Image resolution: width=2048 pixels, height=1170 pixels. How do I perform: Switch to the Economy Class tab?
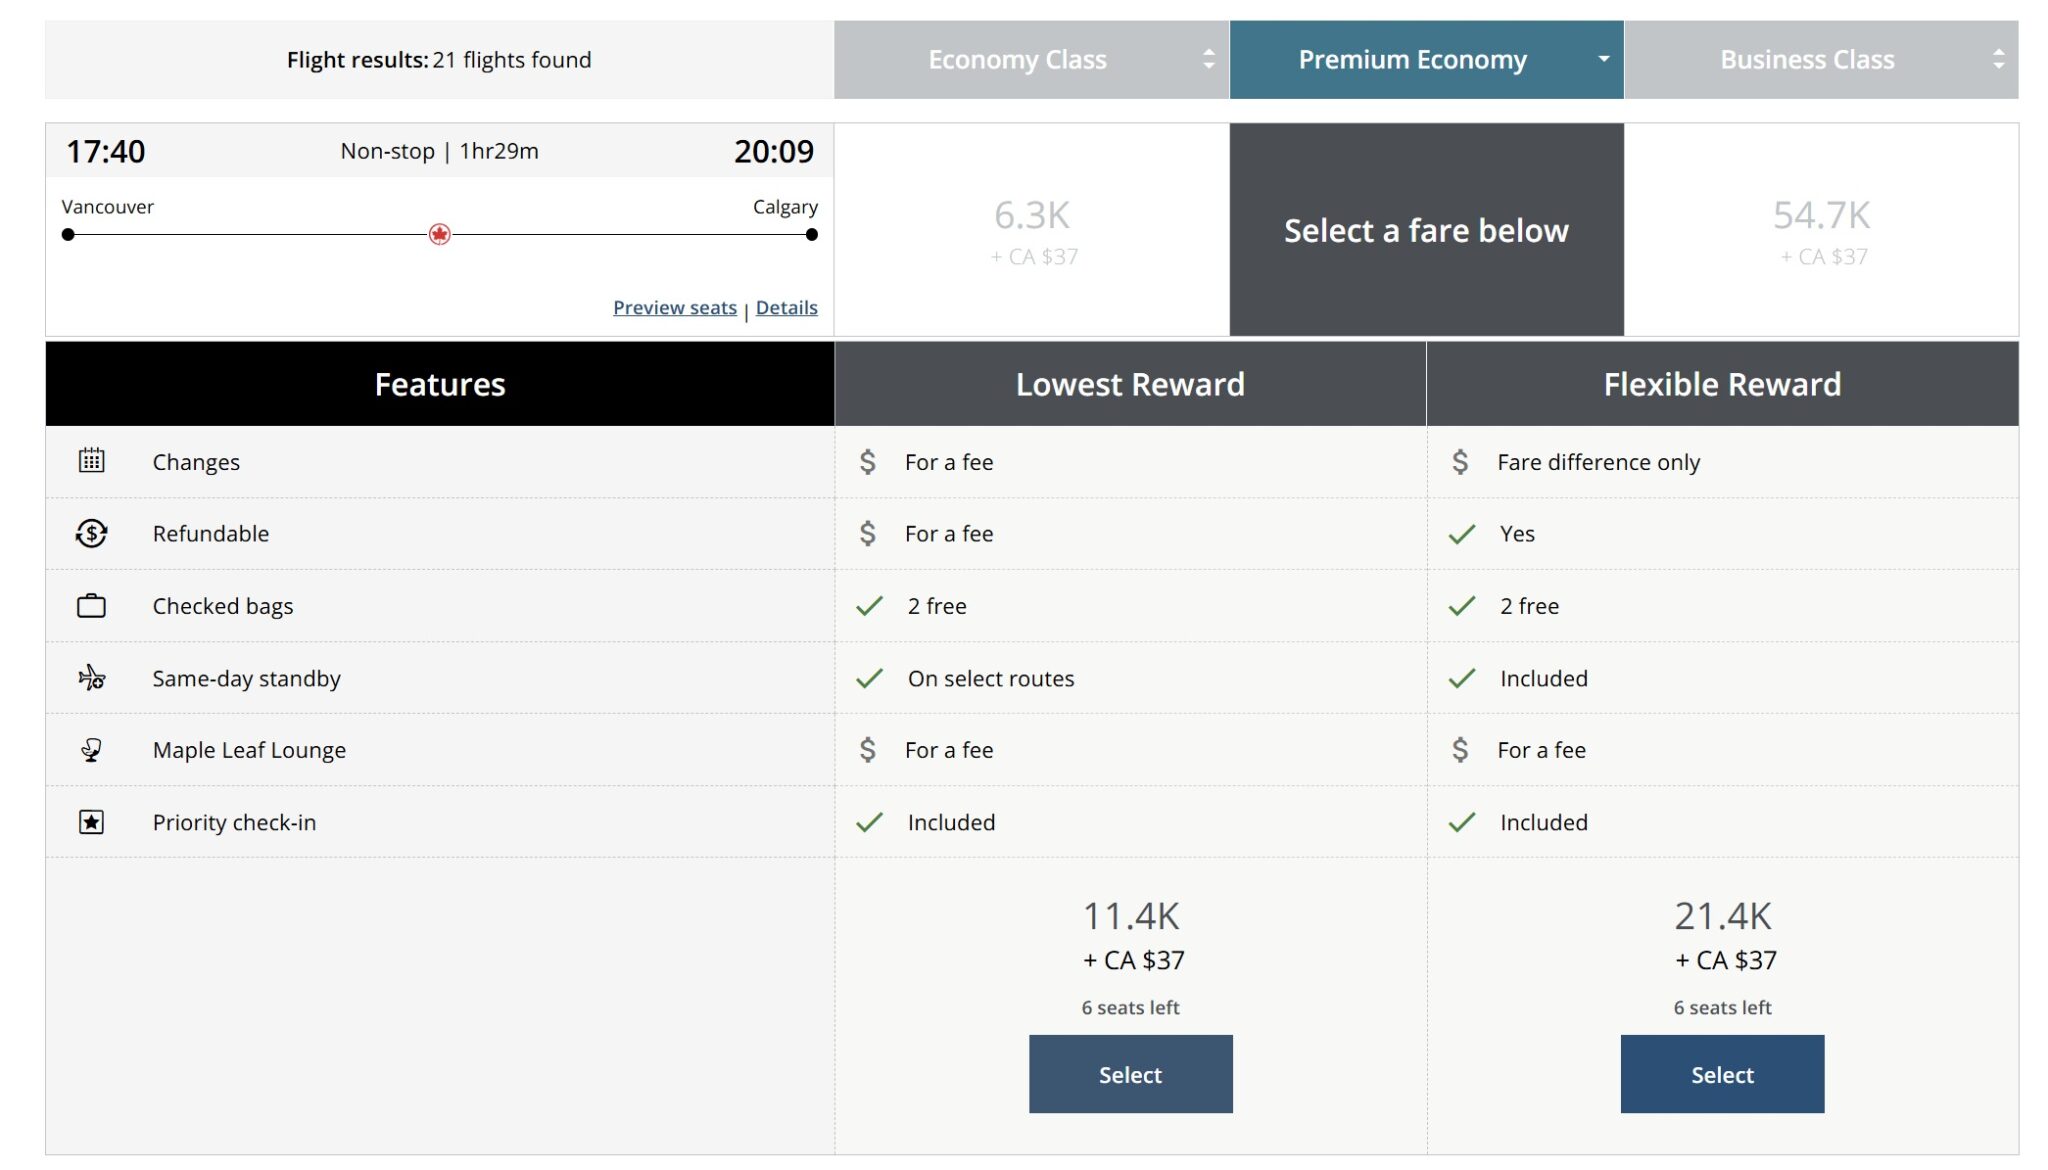[x=1017, y=60]
